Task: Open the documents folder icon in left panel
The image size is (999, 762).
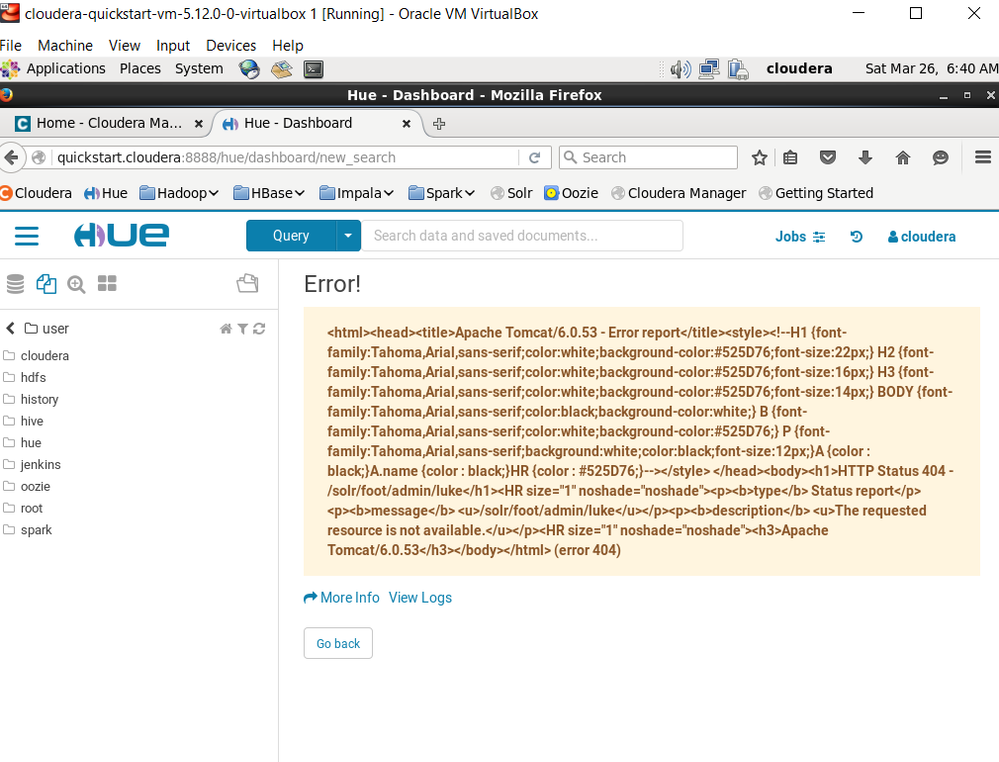Action: (247, 284)
